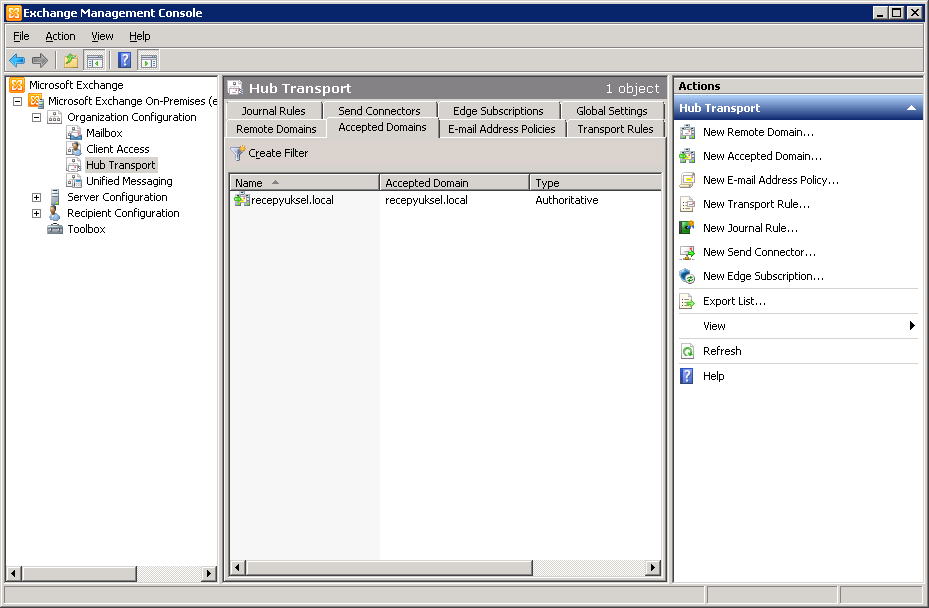This screenshot has width=929, height=608.
Task: Click the result list horizontal scrollbar thumb
Action: coord(389,568)
